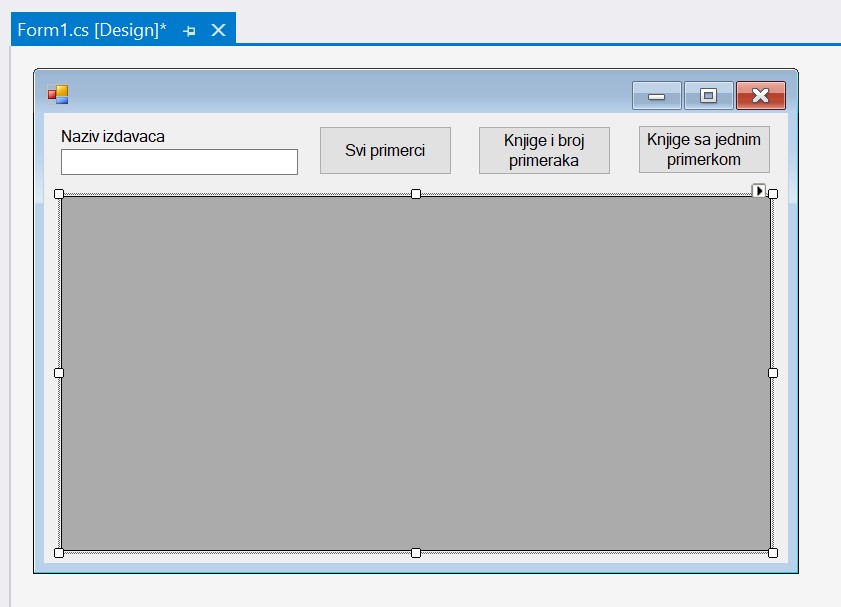
Task: Click the designed form's minimize button
Action: (x=657, y=95)
